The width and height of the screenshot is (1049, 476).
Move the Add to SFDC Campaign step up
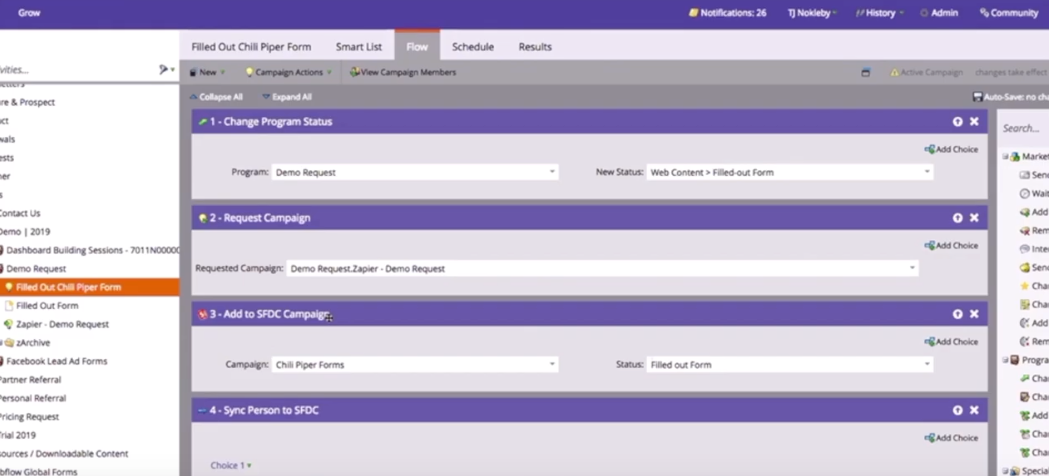957,314
